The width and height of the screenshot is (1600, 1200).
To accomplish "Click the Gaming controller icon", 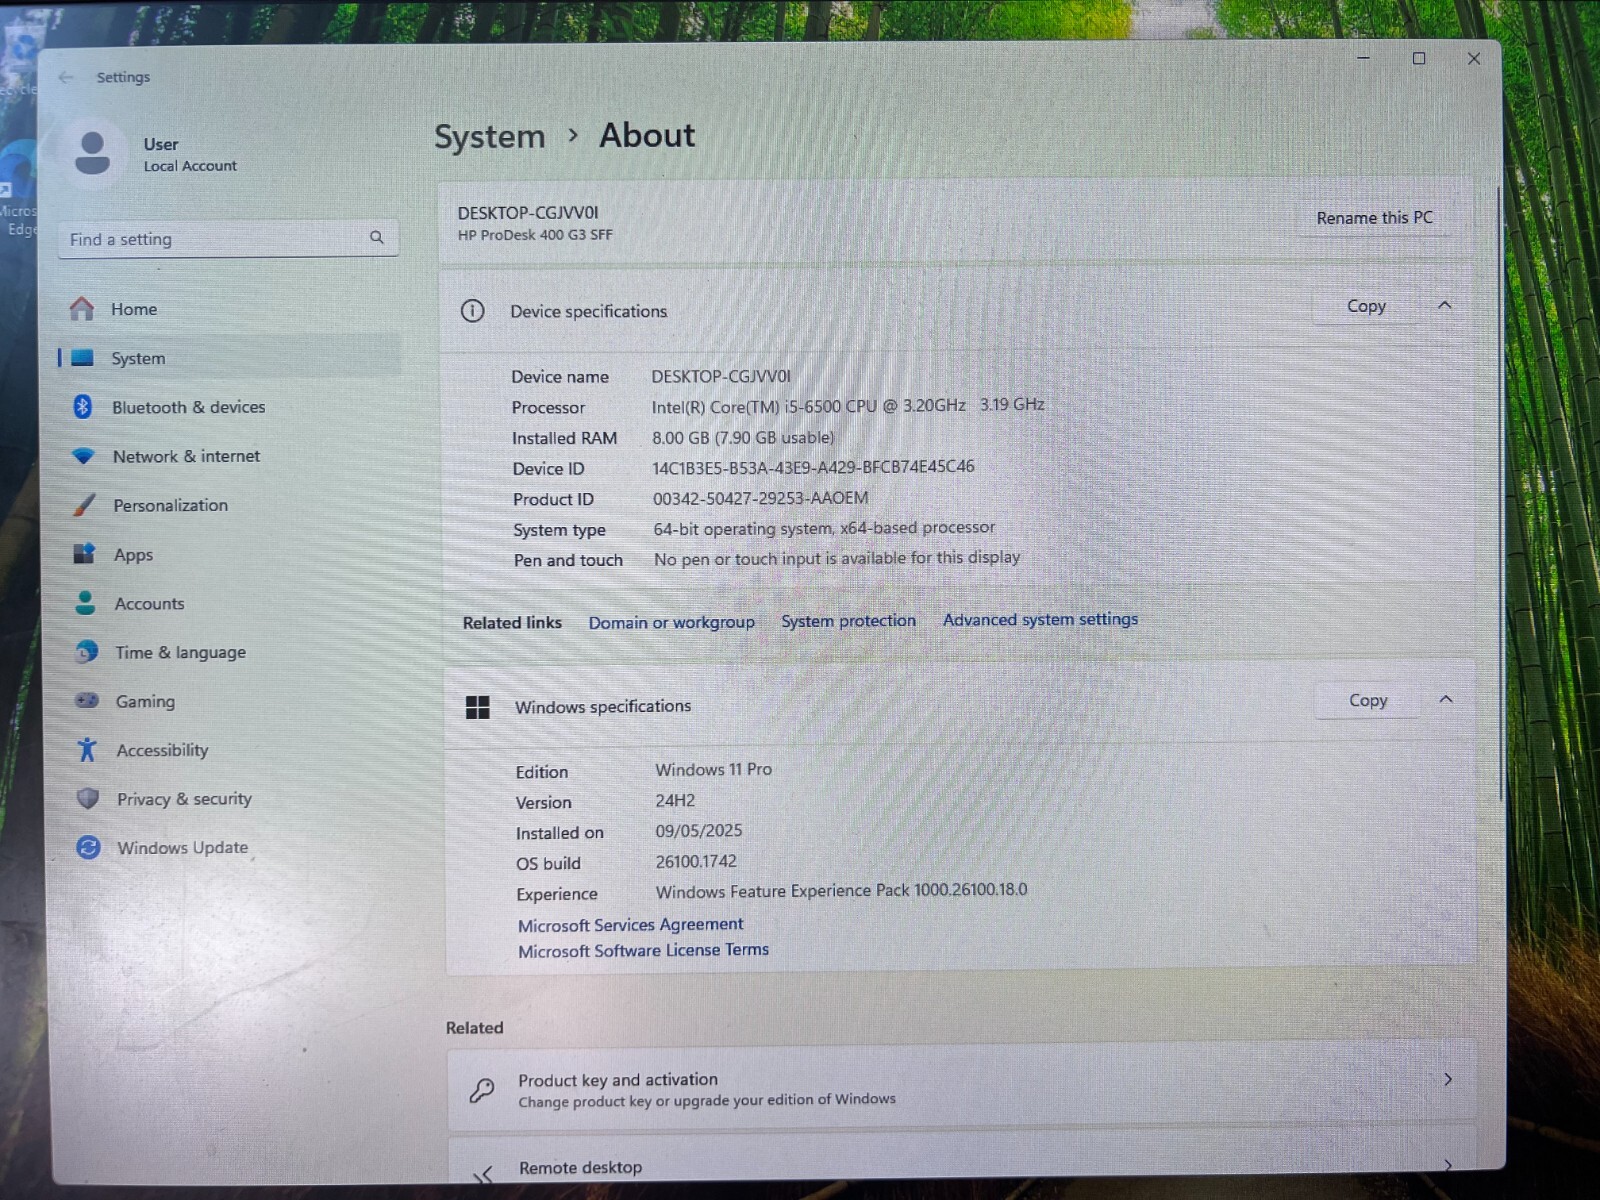I will point(87,700).
